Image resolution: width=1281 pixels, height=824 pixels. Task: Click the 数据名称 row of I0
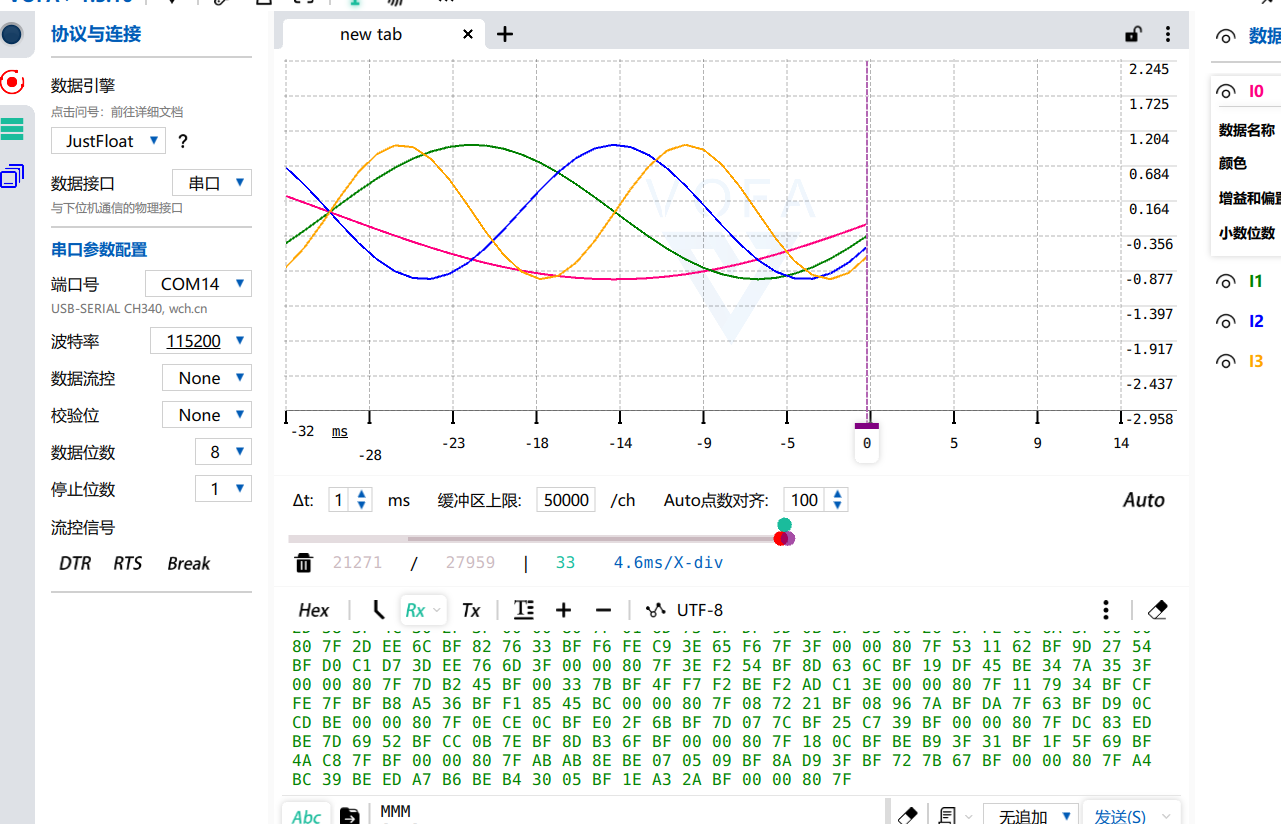click(x=1246, y=130)
